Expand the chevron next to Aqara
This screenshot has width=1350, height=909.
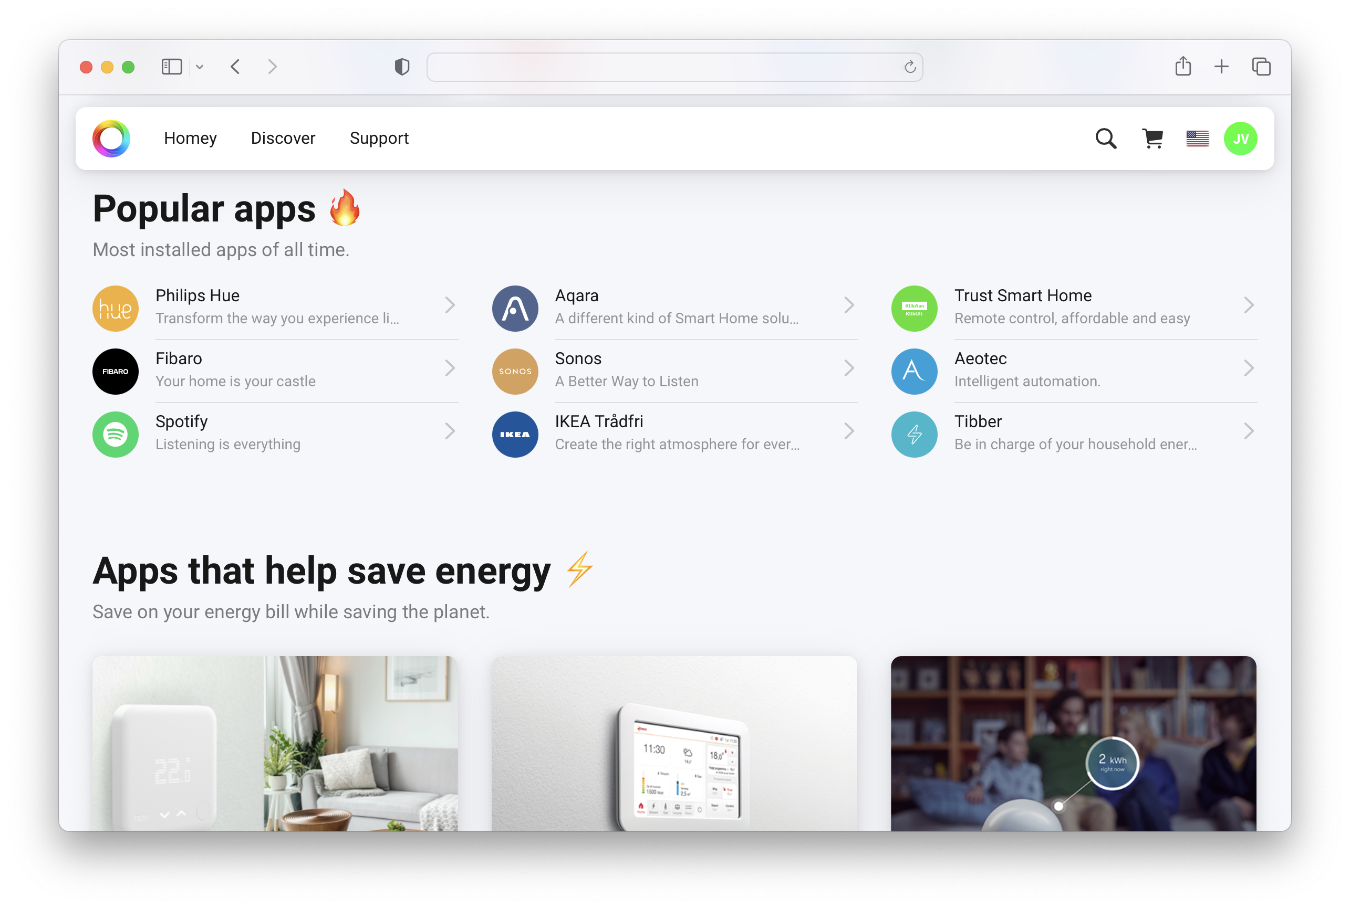click(849, 305)
